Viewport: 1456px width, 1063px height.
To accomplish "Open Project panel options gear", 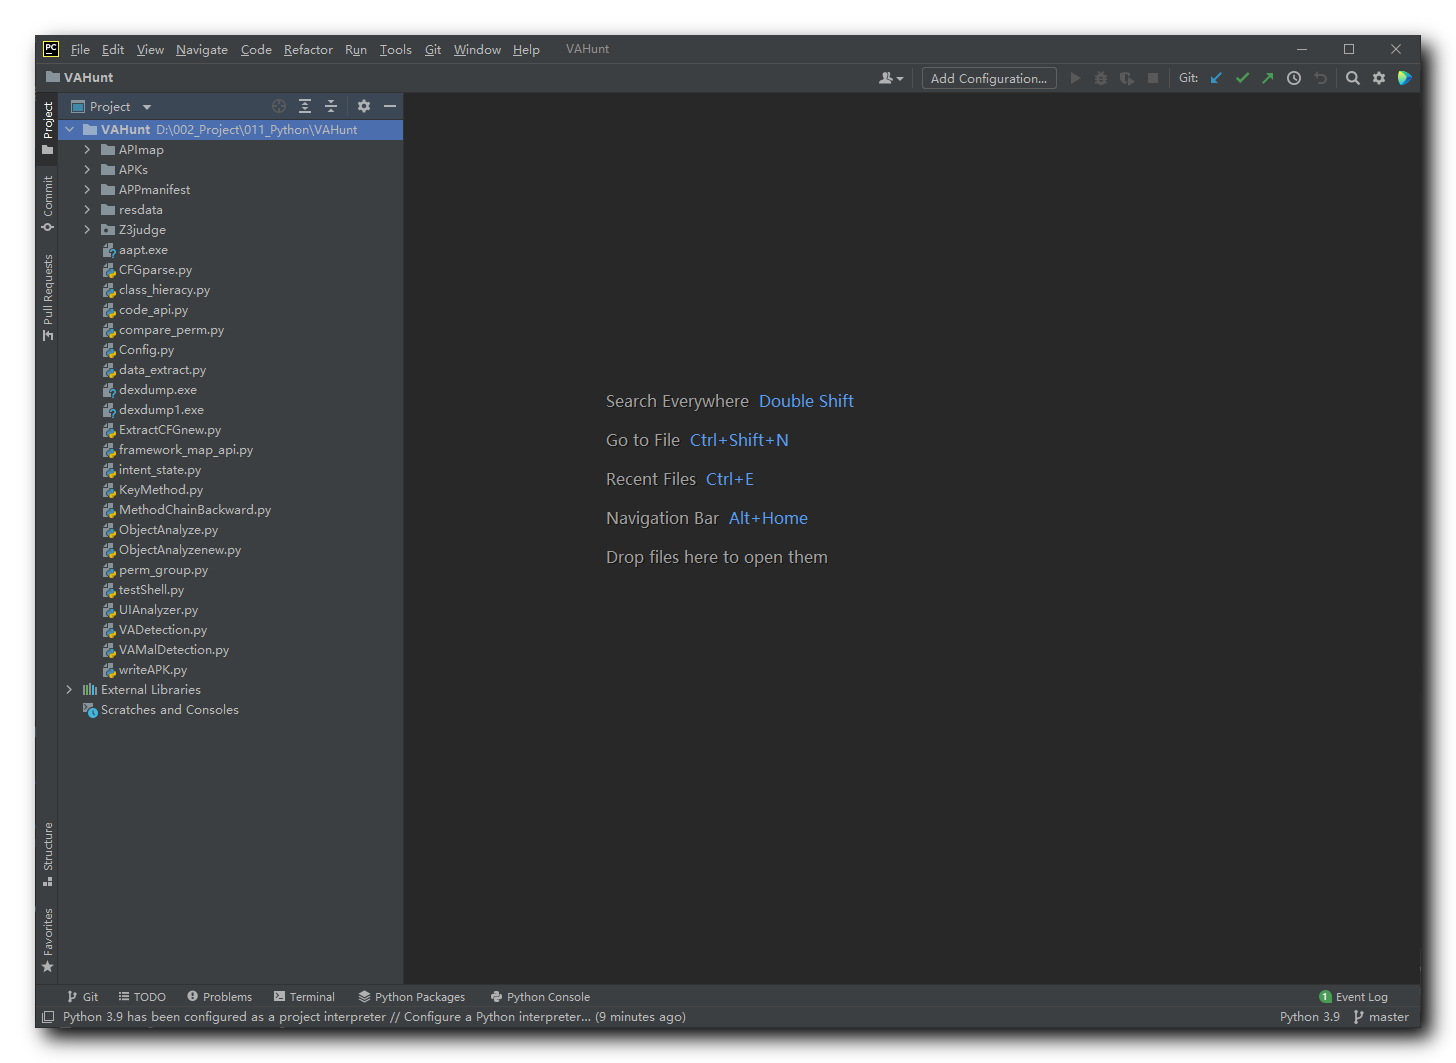I will coord(364,106).
